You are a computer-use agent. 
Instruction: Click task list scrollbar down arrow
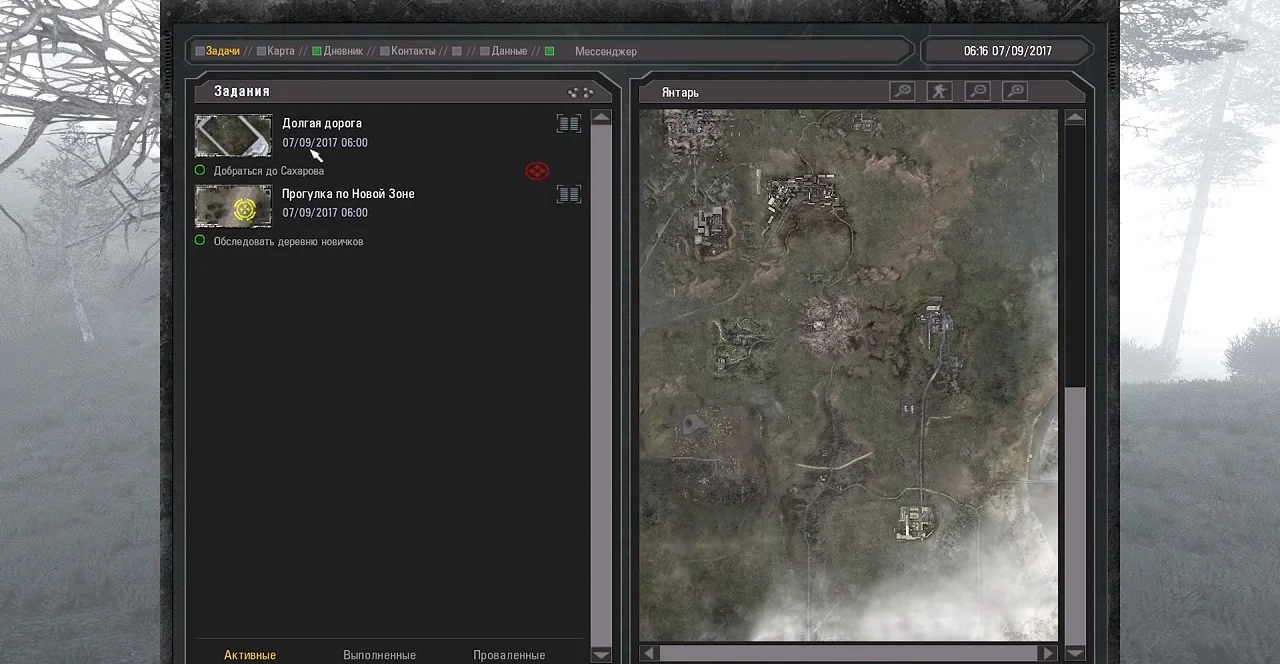coord(601,655)
